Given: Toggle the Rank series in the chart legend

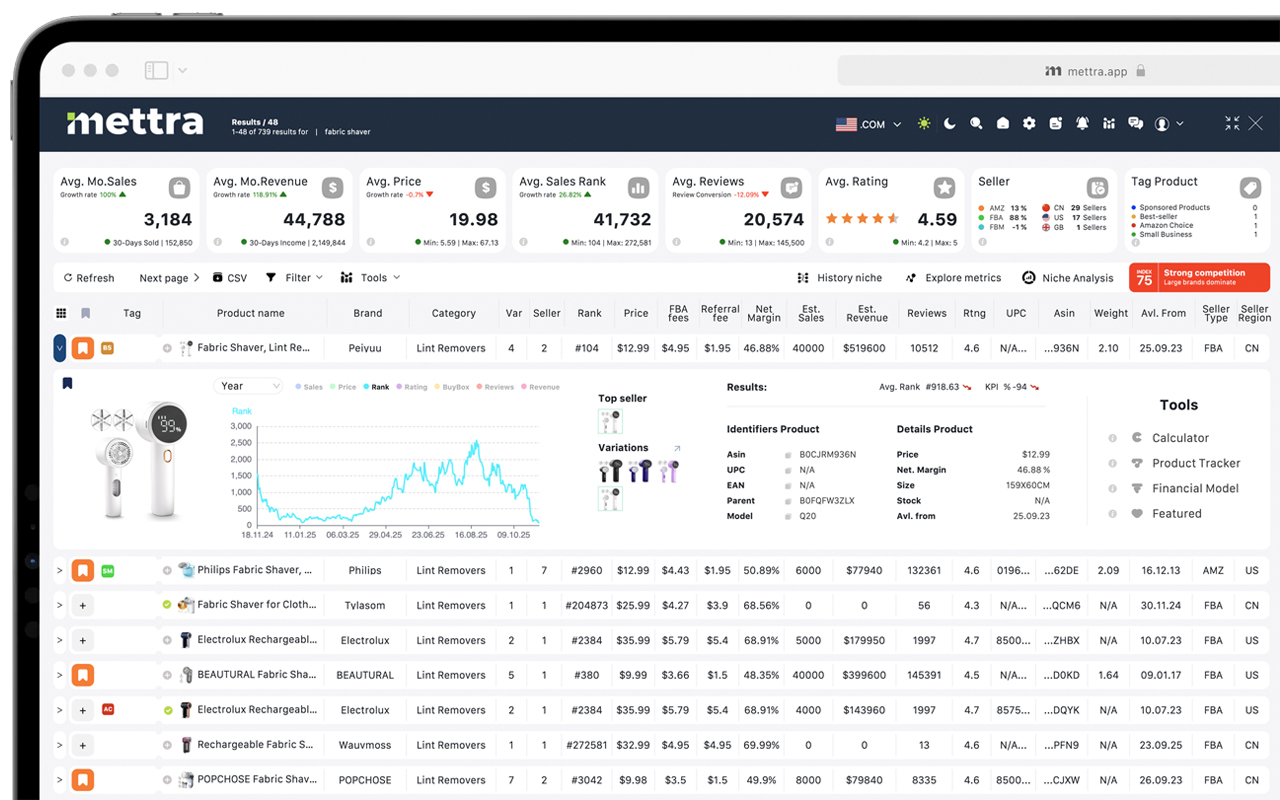Looking at the screenshot, I should click(376, 387).
